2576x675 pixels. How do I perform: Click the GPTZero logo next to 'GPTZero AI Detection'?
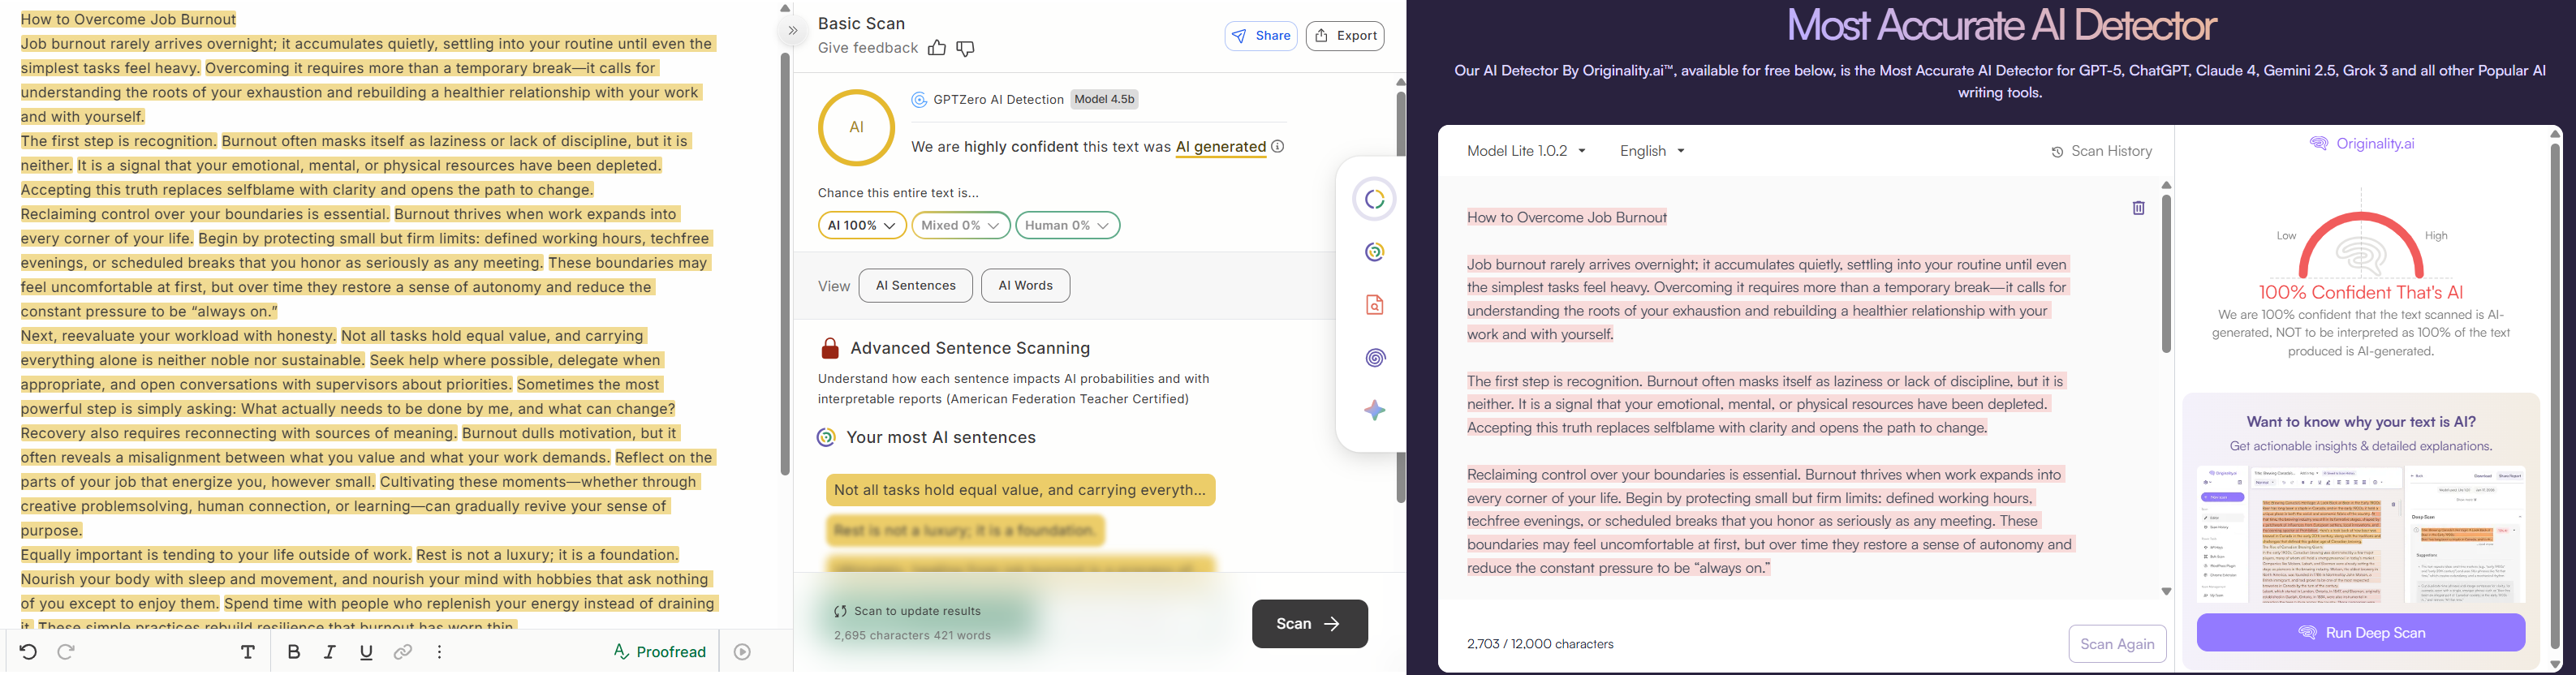coord(919,100)
